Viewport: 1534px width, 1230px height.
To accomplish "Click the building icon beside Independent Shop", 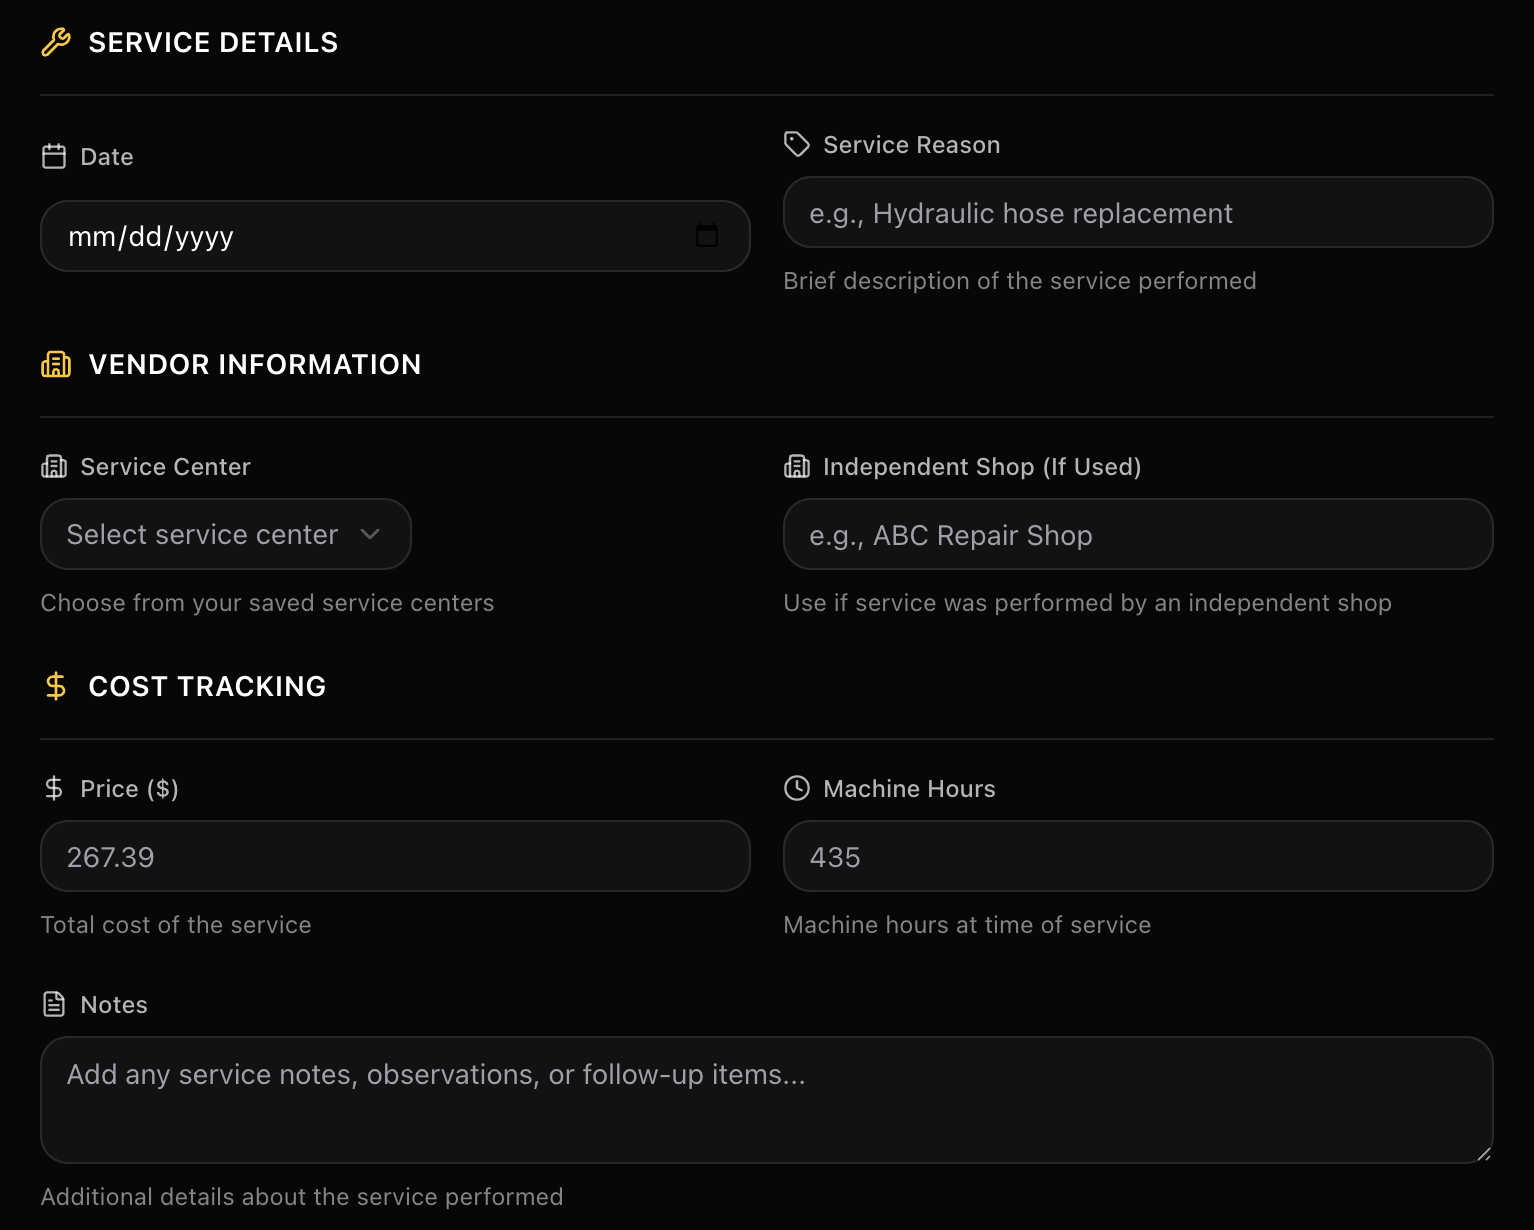I will (796, 466).
